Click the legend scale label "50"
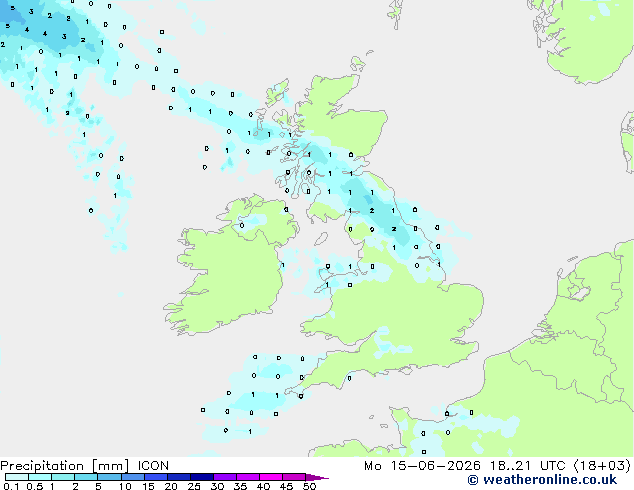Viewport: 634px width, 490px height. (309, 486)
